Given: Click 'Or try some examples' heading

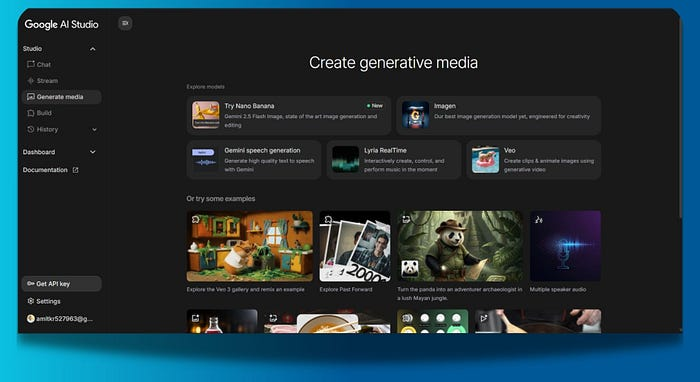Looking at the screenshot, I should pos(221,199).
